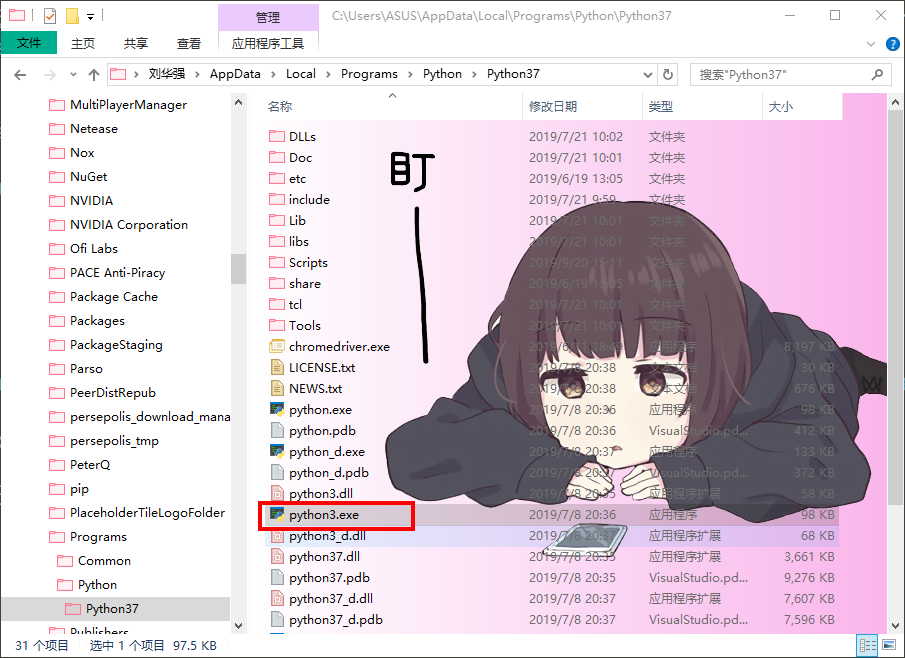The height and width of the screenshot is (658, 905).
Task: Click the new folder icon in title bar
Action: (x=71, y=16)
